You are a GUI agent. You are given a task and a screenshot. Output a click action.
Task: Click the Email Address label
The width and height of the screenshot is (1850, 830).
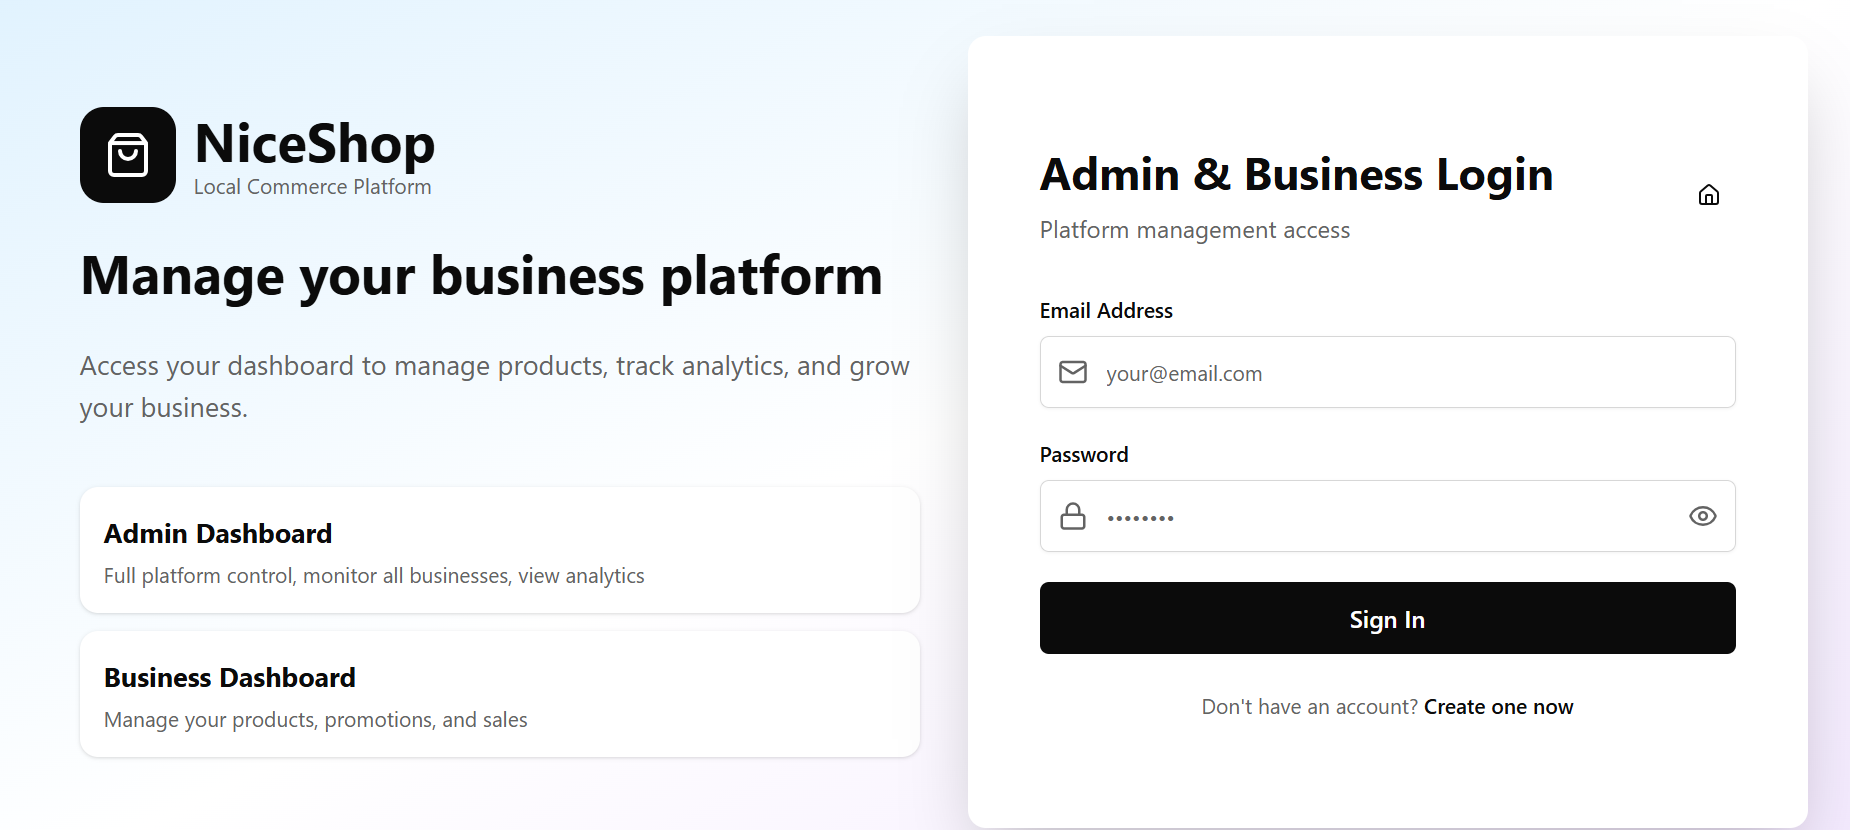(x=1106, y=311)
